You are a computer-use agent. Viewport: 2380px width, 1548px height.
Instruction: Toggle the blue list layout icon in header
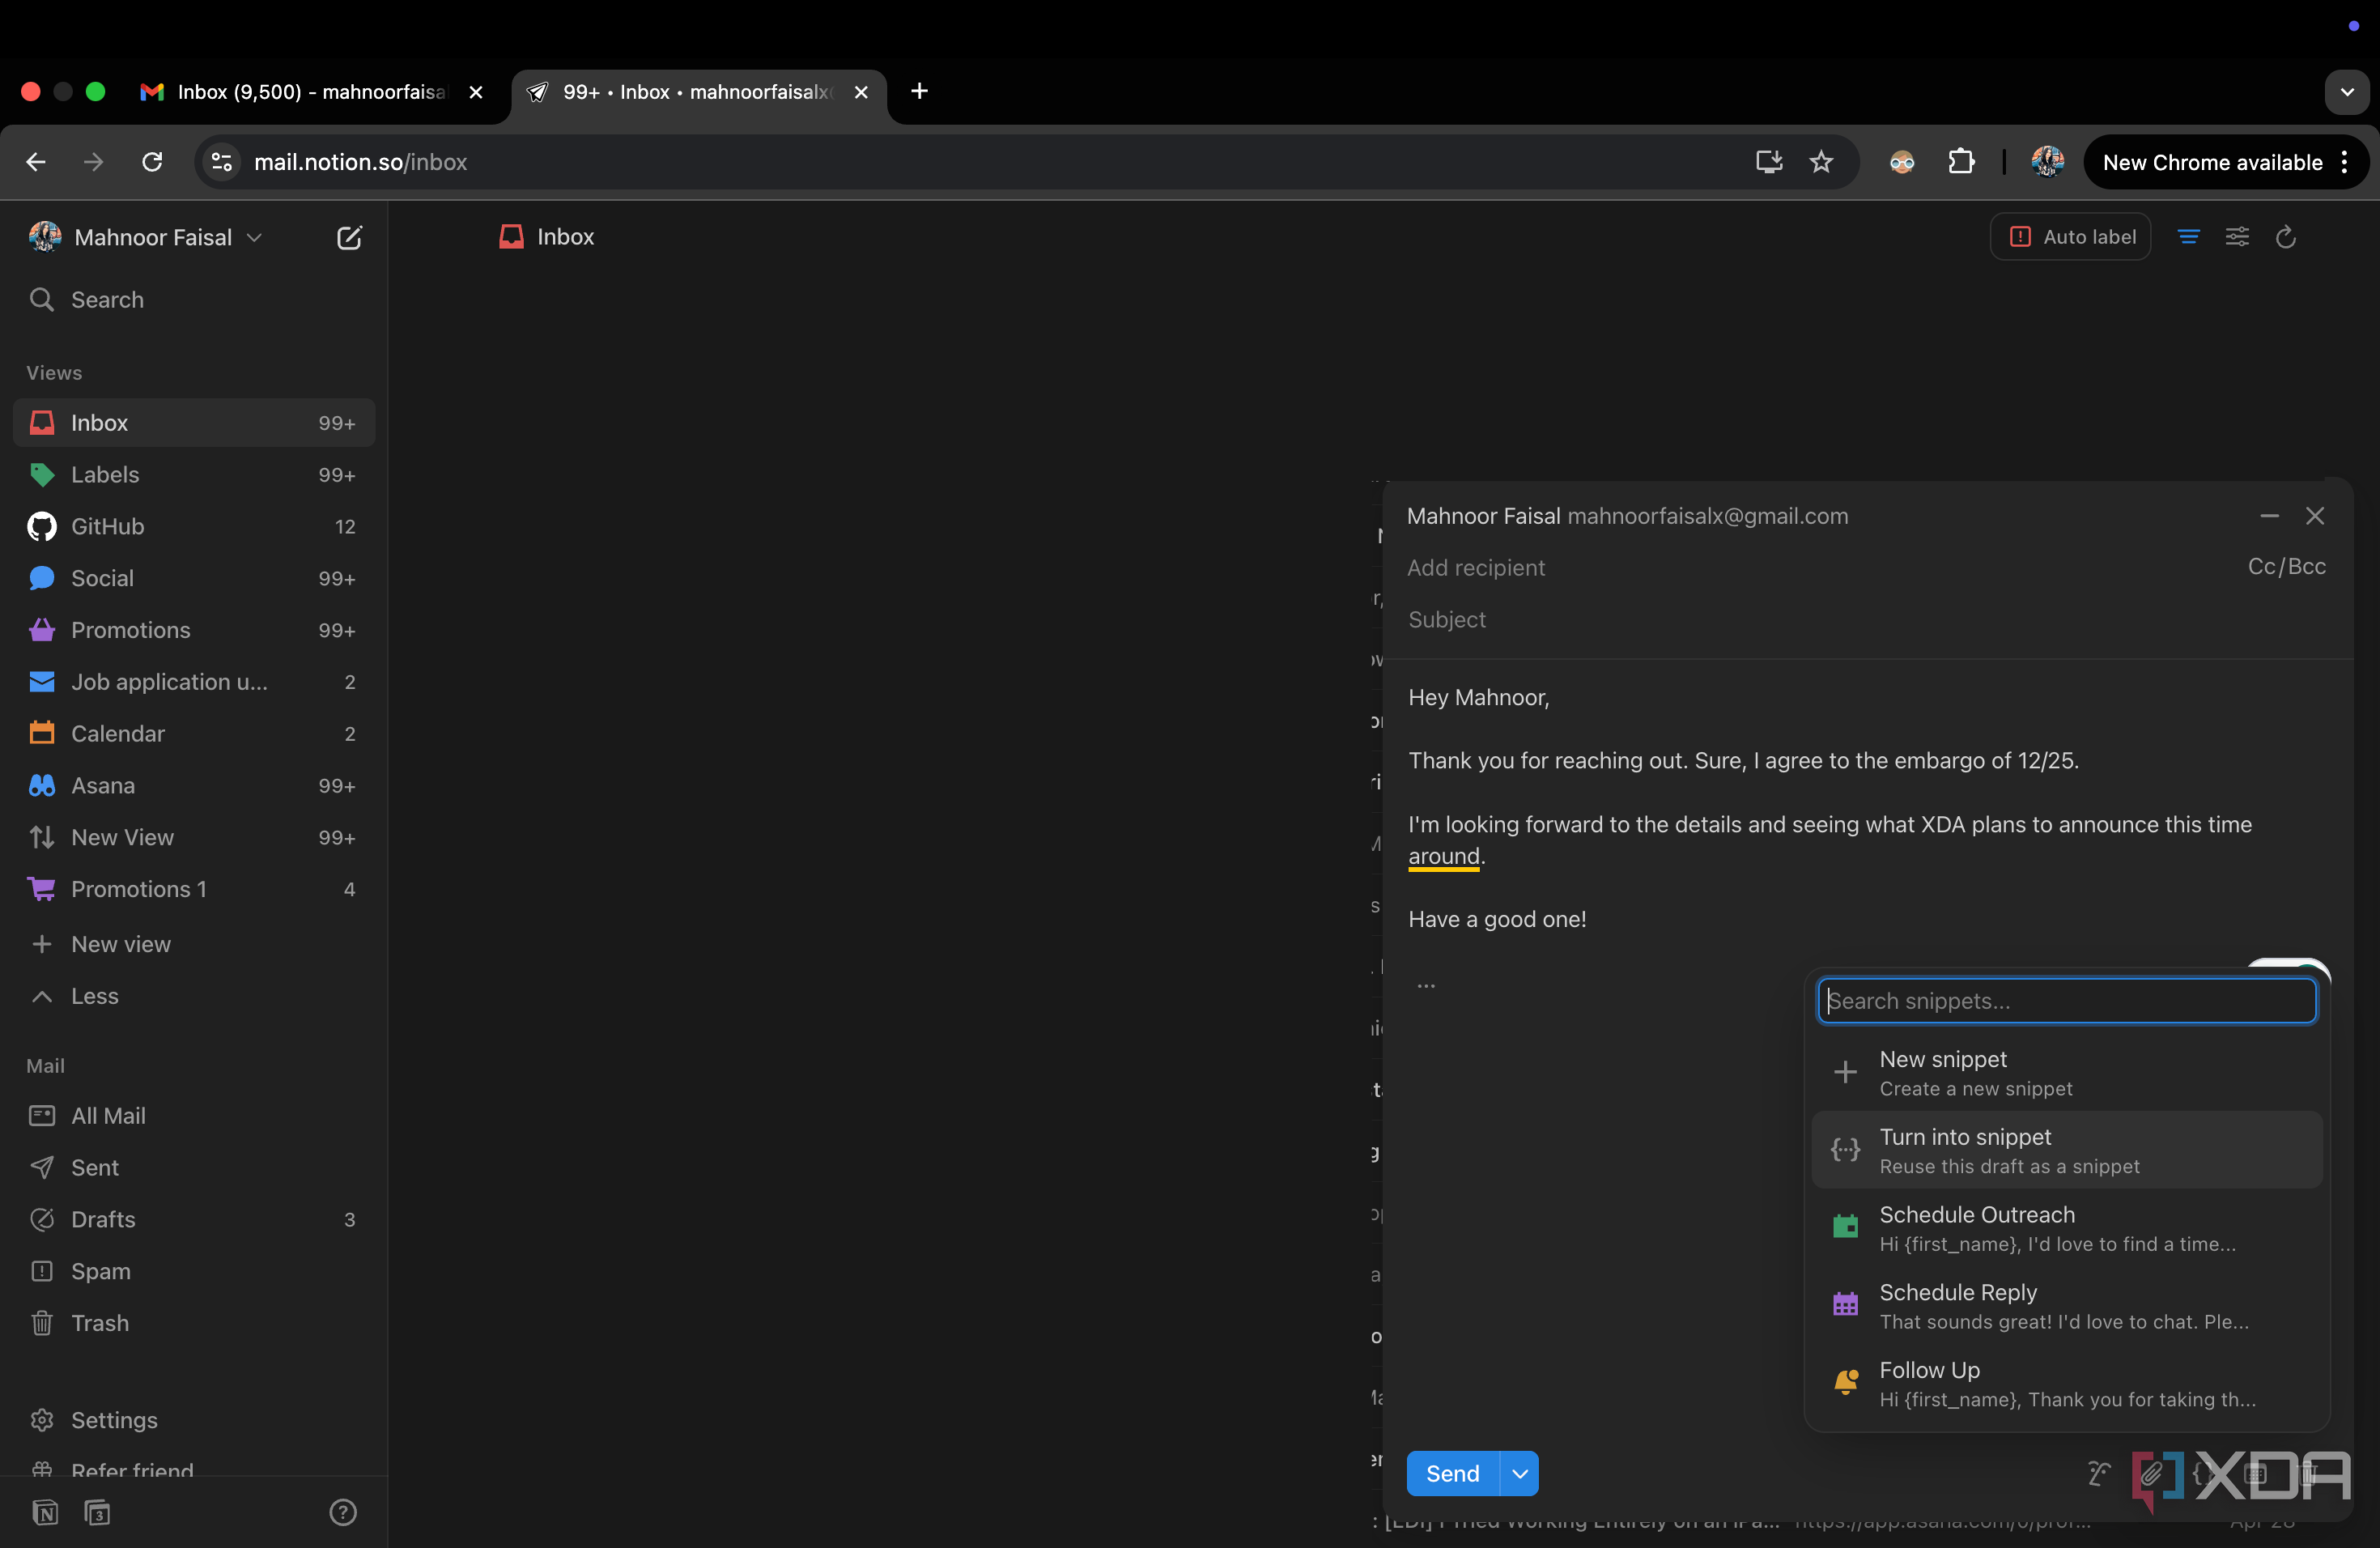click(2189, 237)
